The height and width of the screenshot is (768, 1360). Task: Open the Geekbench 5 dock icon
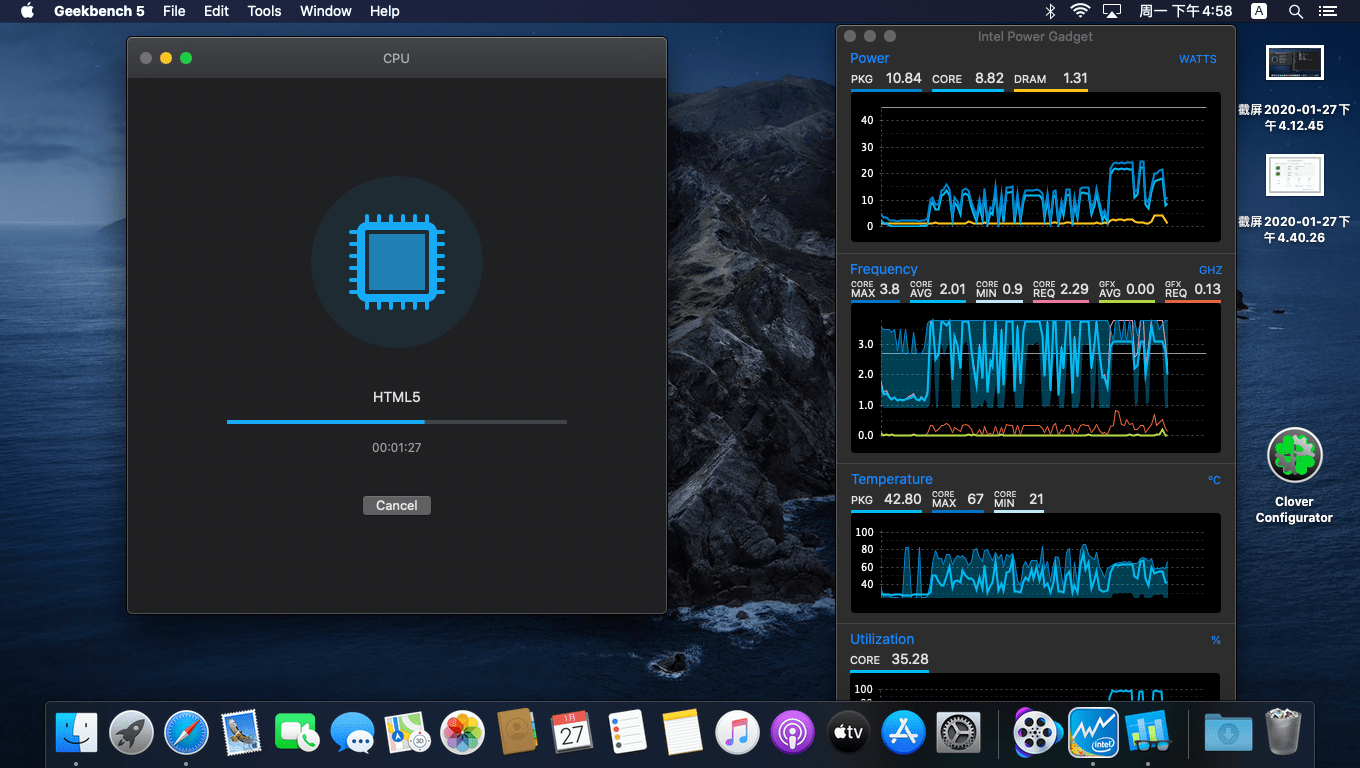click(1147, 733)
